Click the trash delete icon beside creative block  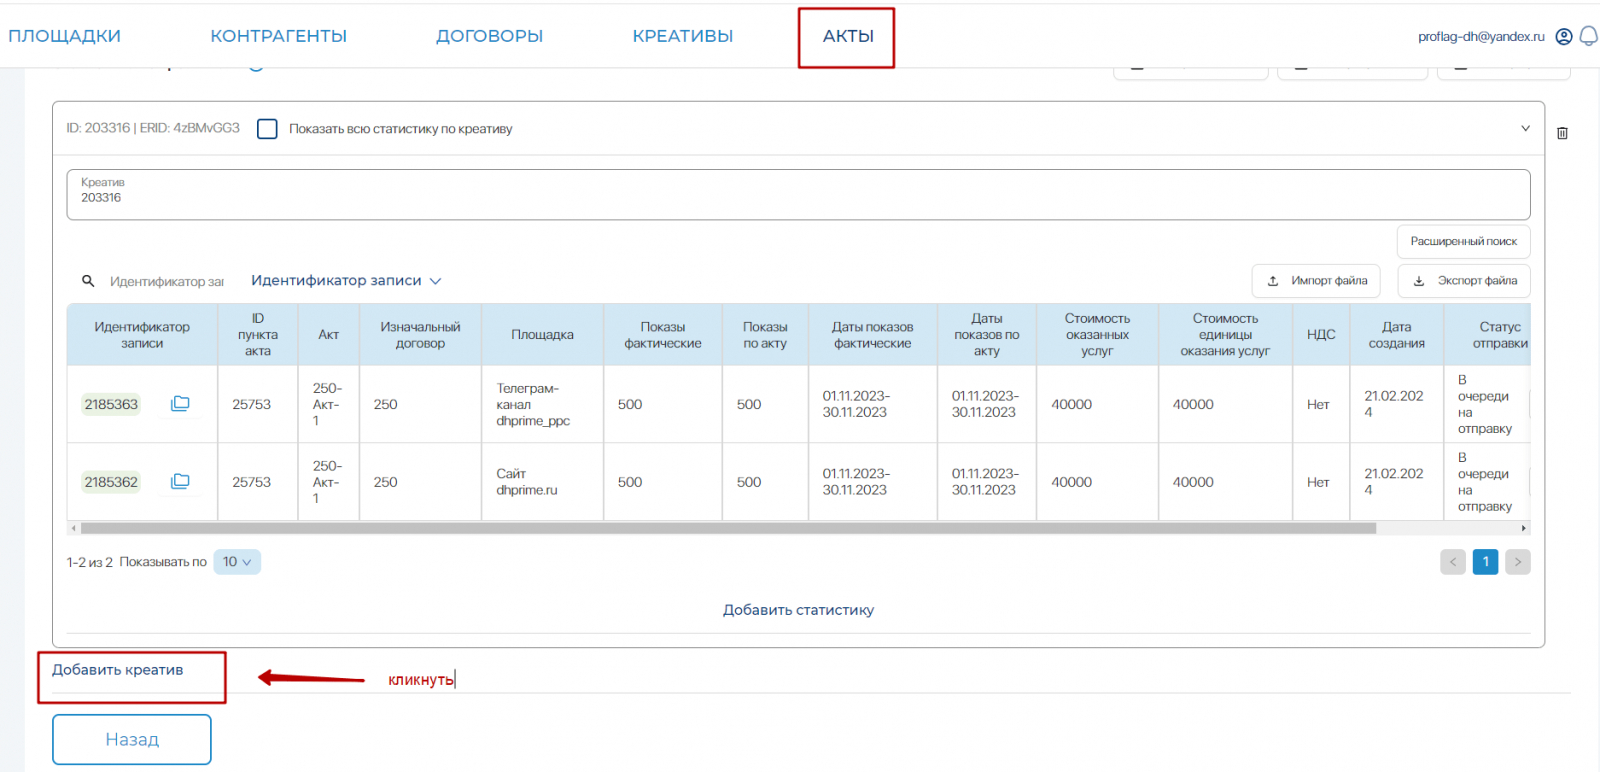[1562, 133]
